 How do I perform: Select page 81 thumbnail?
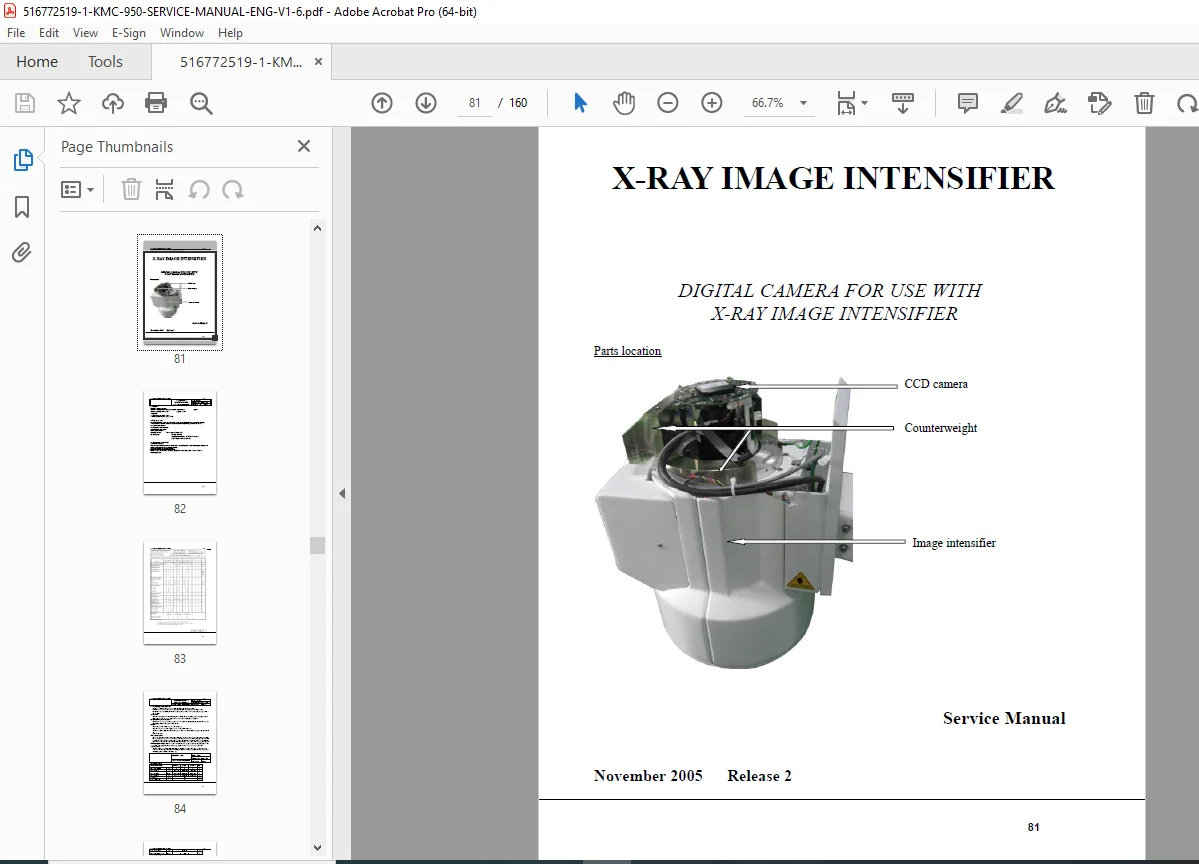[x=180, y=292]
